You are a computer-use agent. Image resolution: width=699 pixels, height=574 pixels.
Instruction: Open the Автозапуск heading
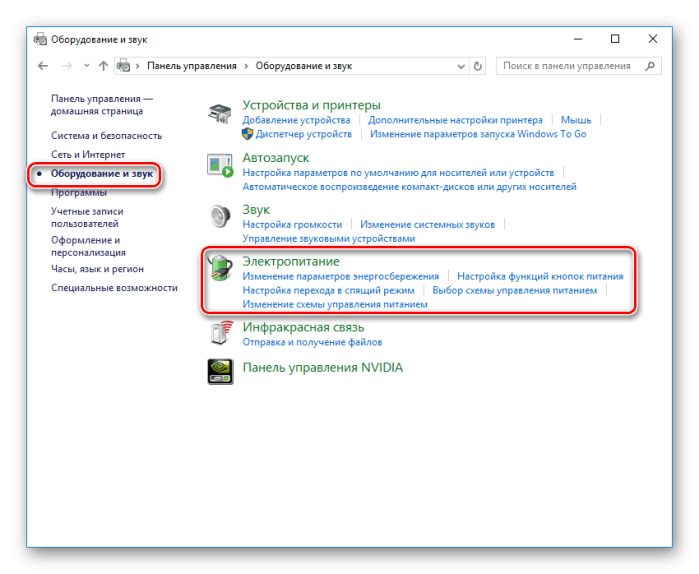coord(275,158)
